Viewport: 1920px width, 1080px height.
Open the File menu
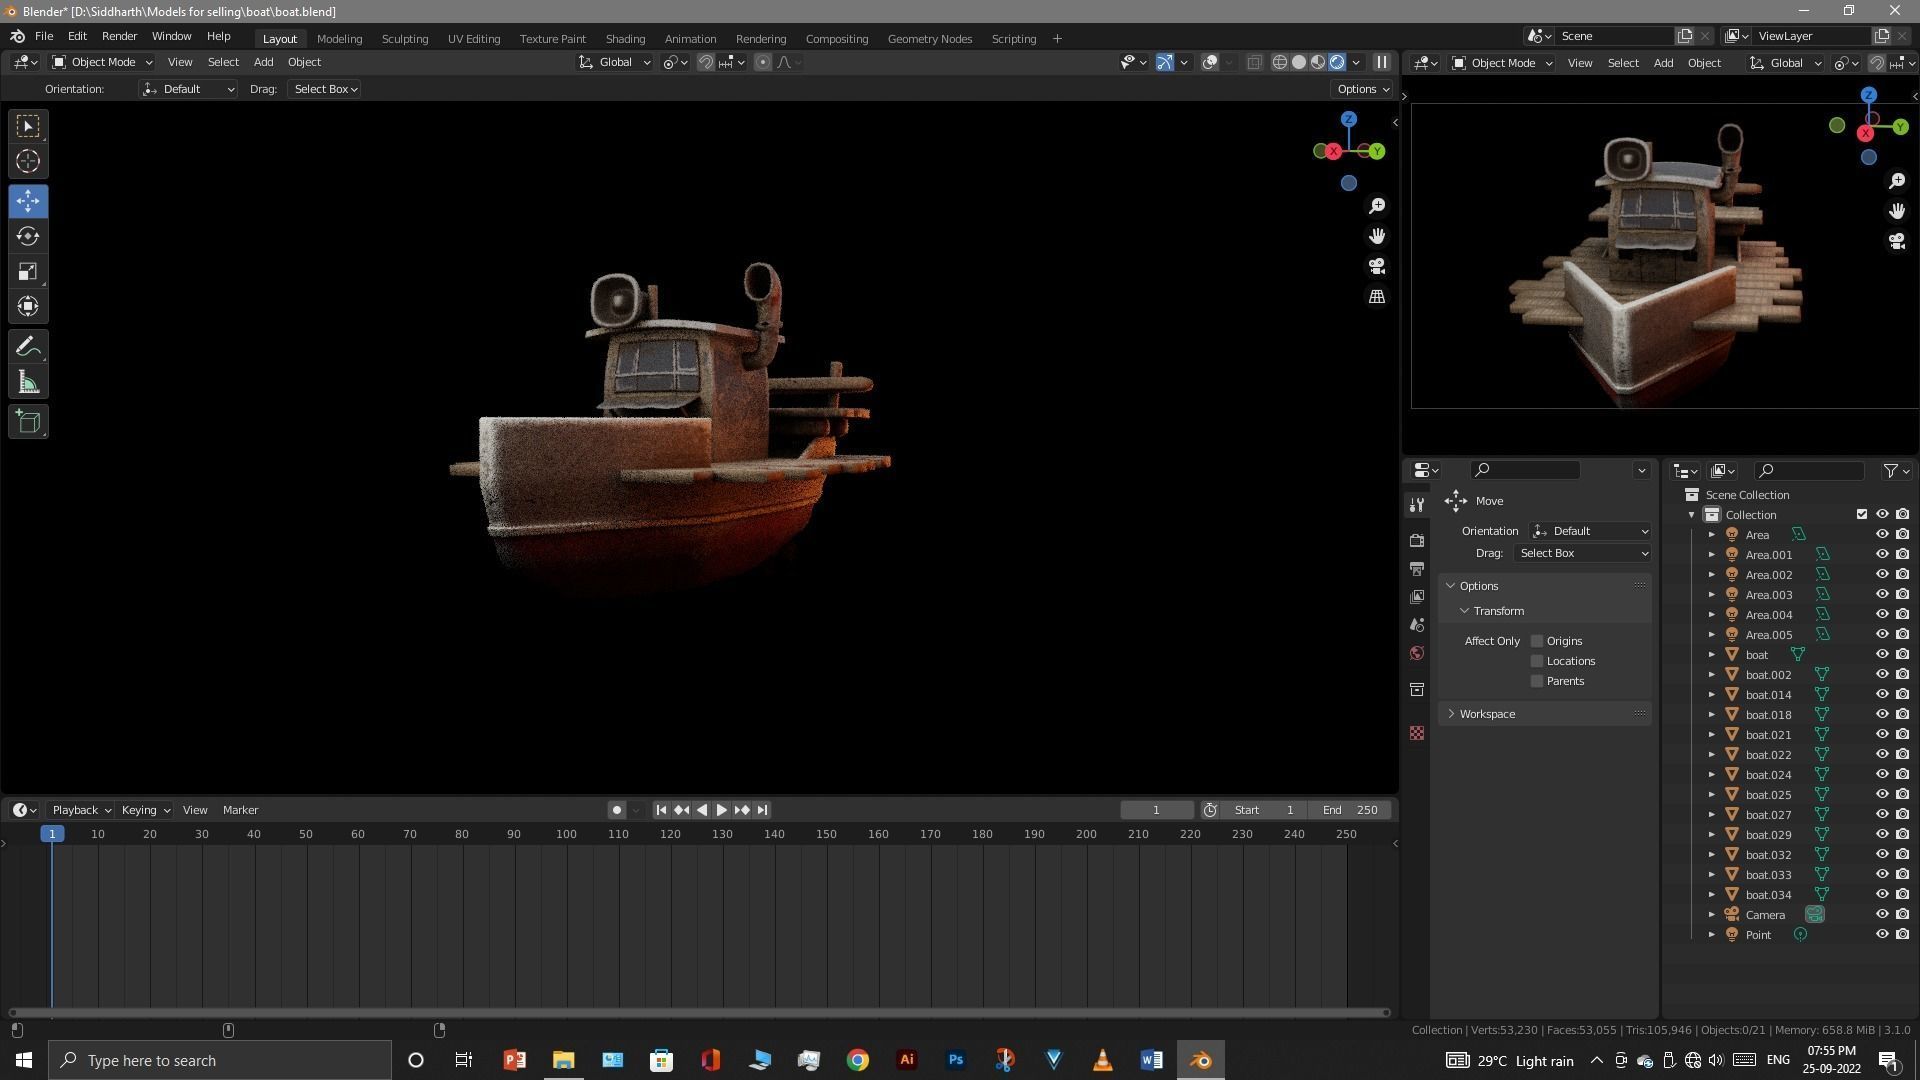pyautogui.click(x=44, y=36)
